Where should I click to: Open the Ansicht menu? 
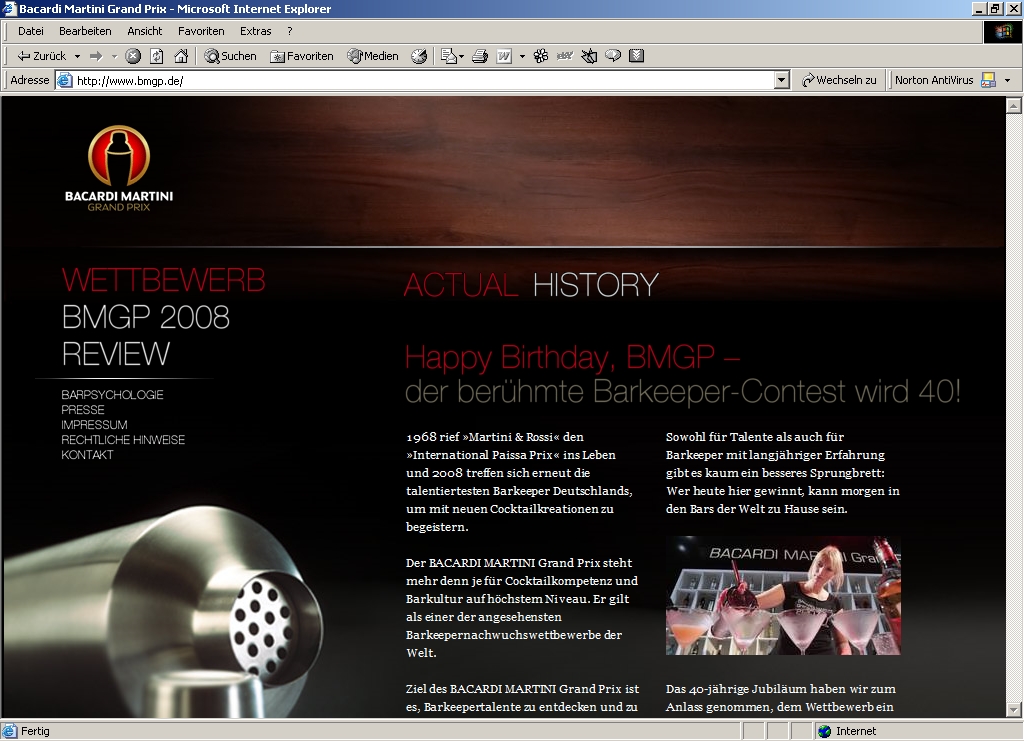(x=144, y=31)
